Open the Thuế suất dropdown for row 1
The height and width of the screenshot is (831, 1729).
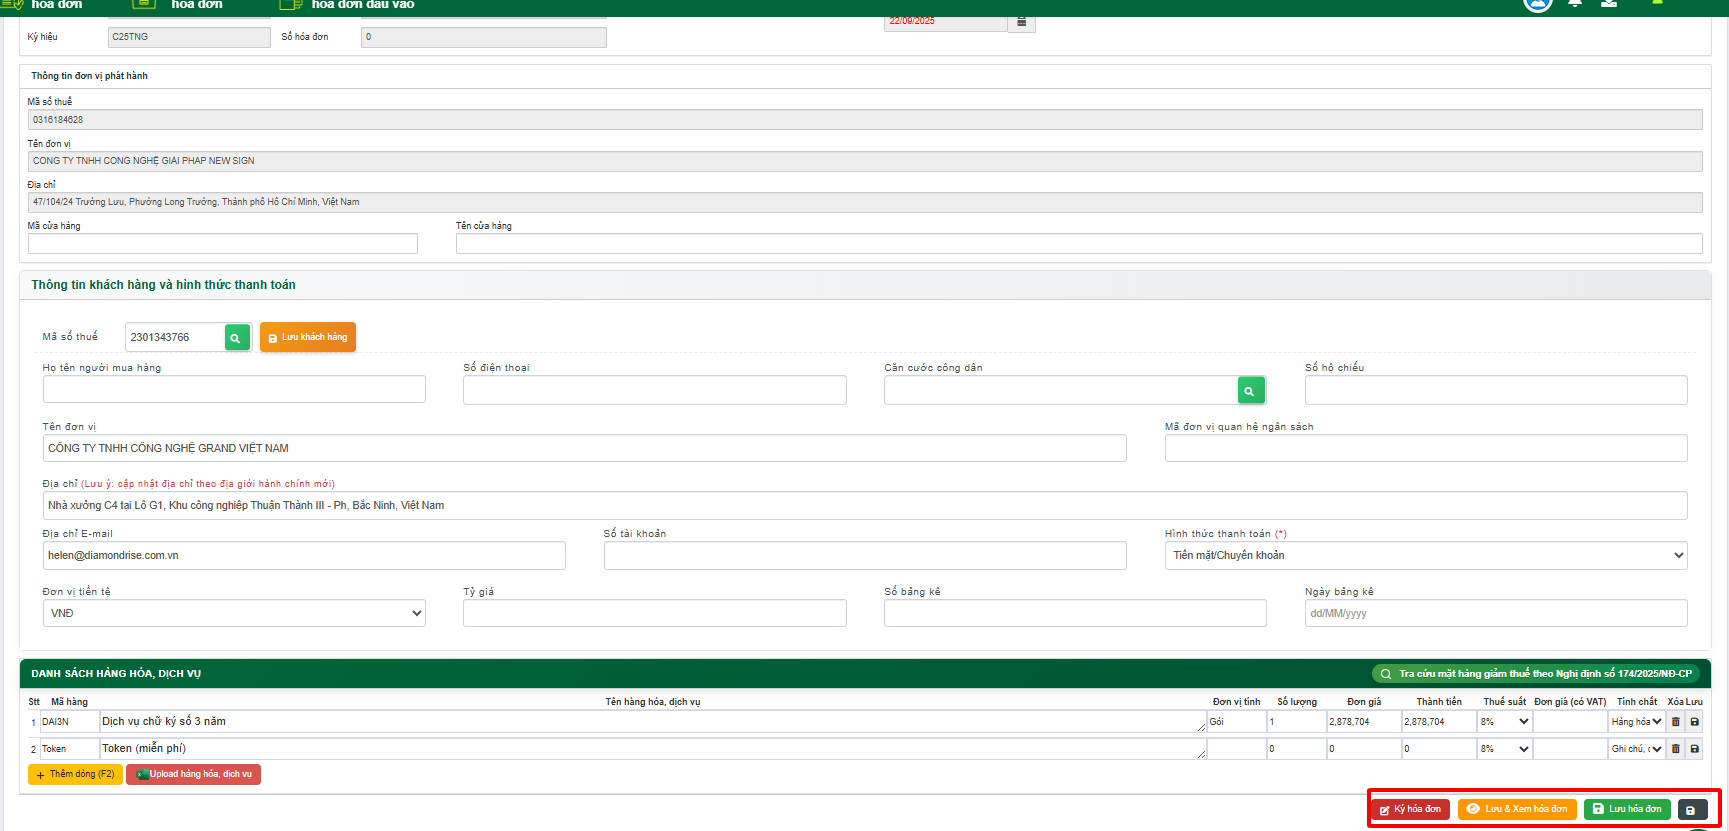1505,722
